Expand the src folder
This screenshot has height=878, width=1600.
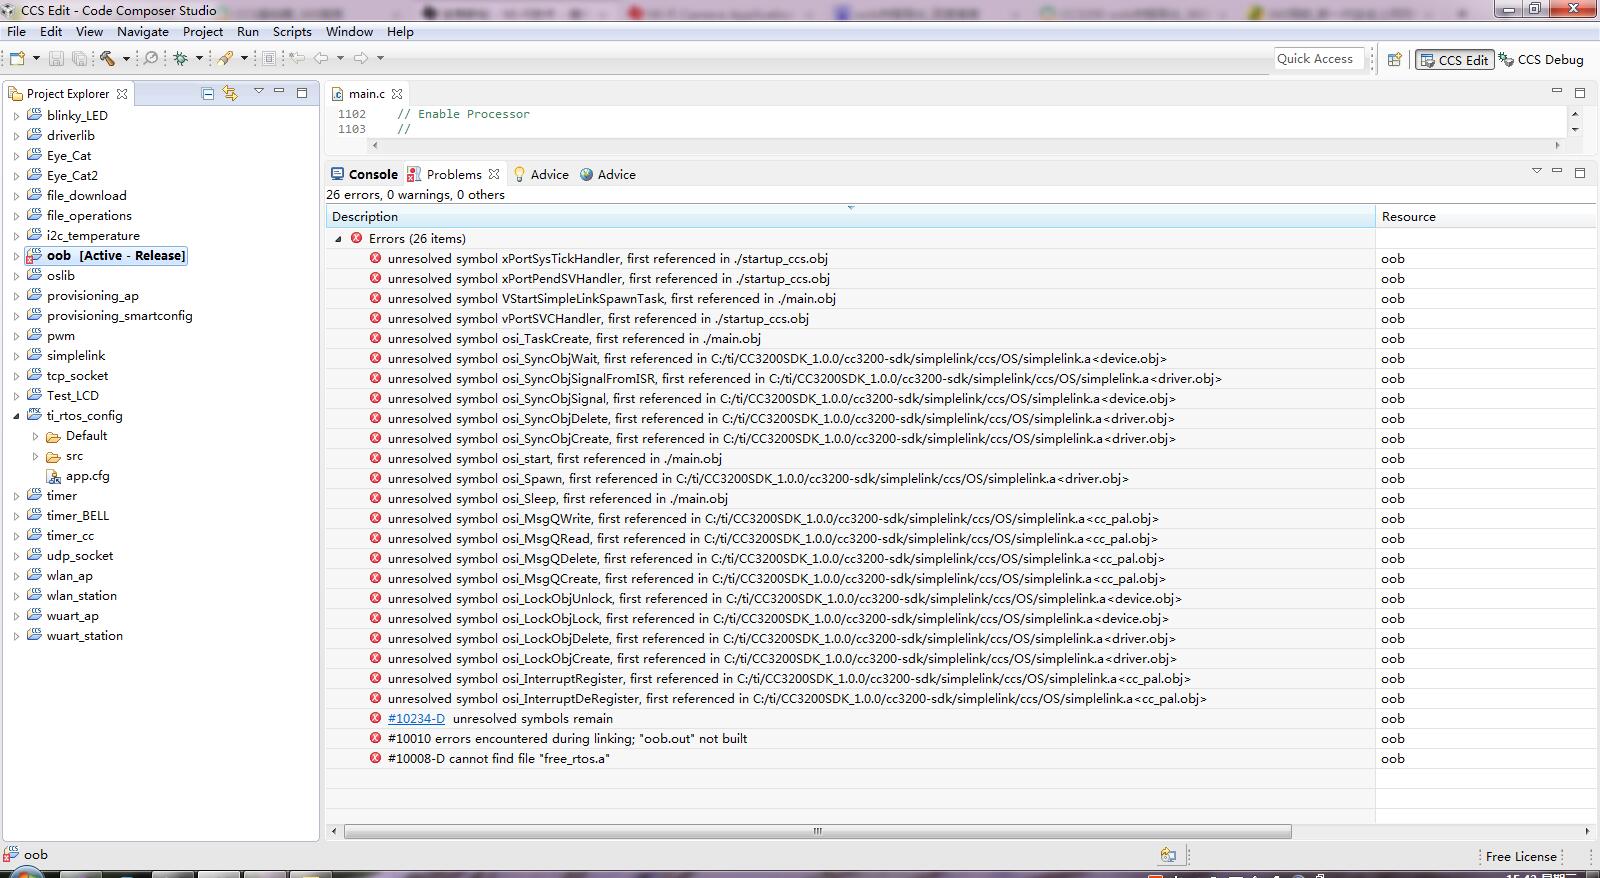[35, 455]
